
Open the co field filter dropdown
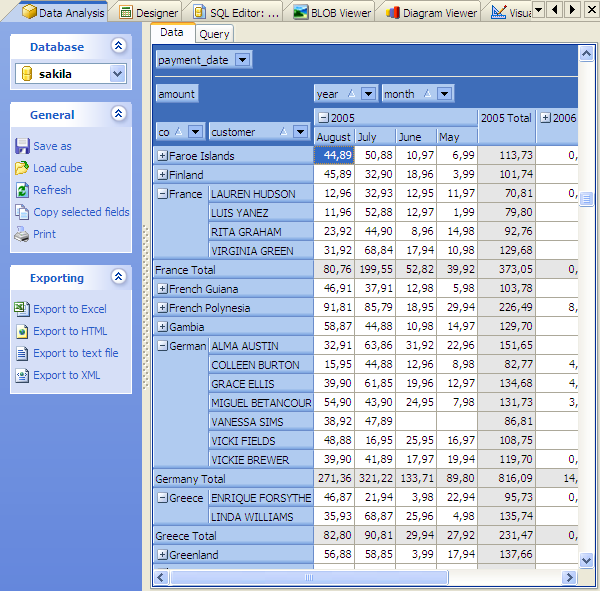[x=195, y=132]
